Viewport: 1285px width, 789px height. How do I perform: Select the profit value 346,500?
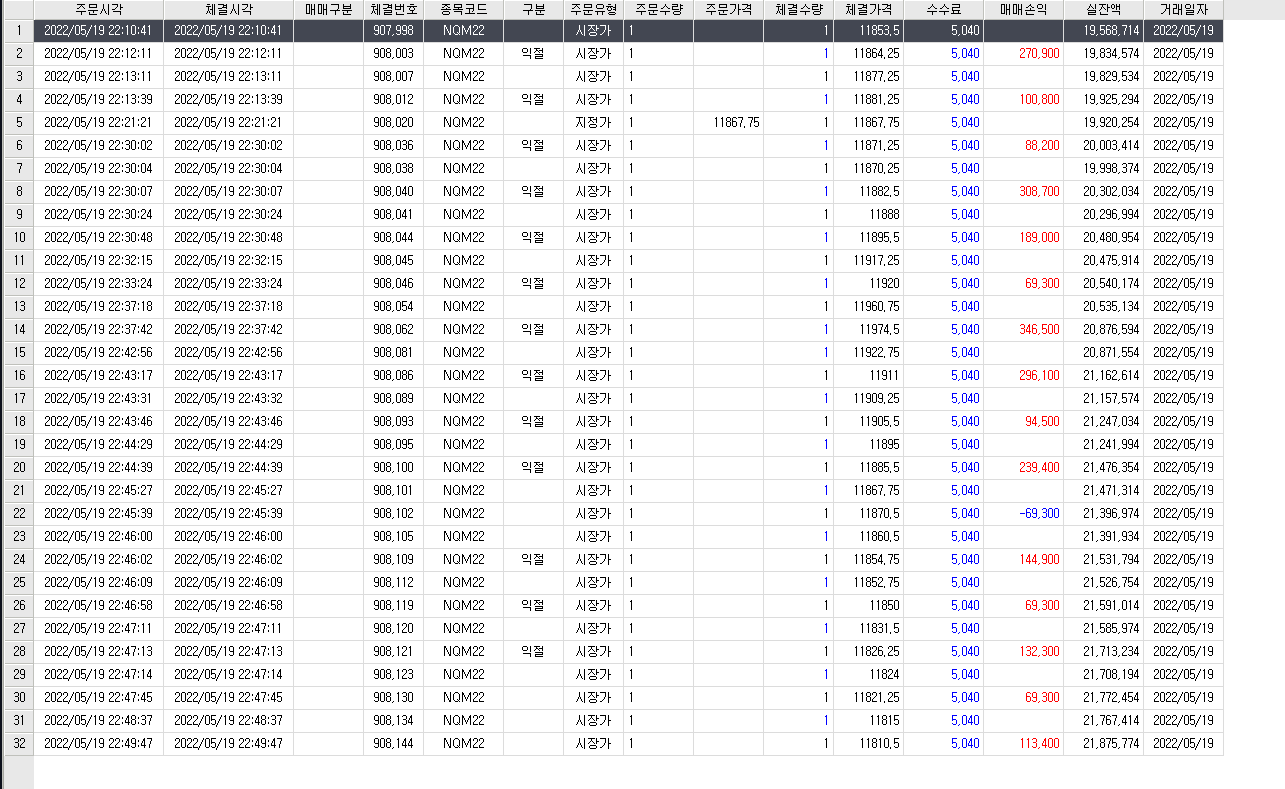coord(1039,329)
